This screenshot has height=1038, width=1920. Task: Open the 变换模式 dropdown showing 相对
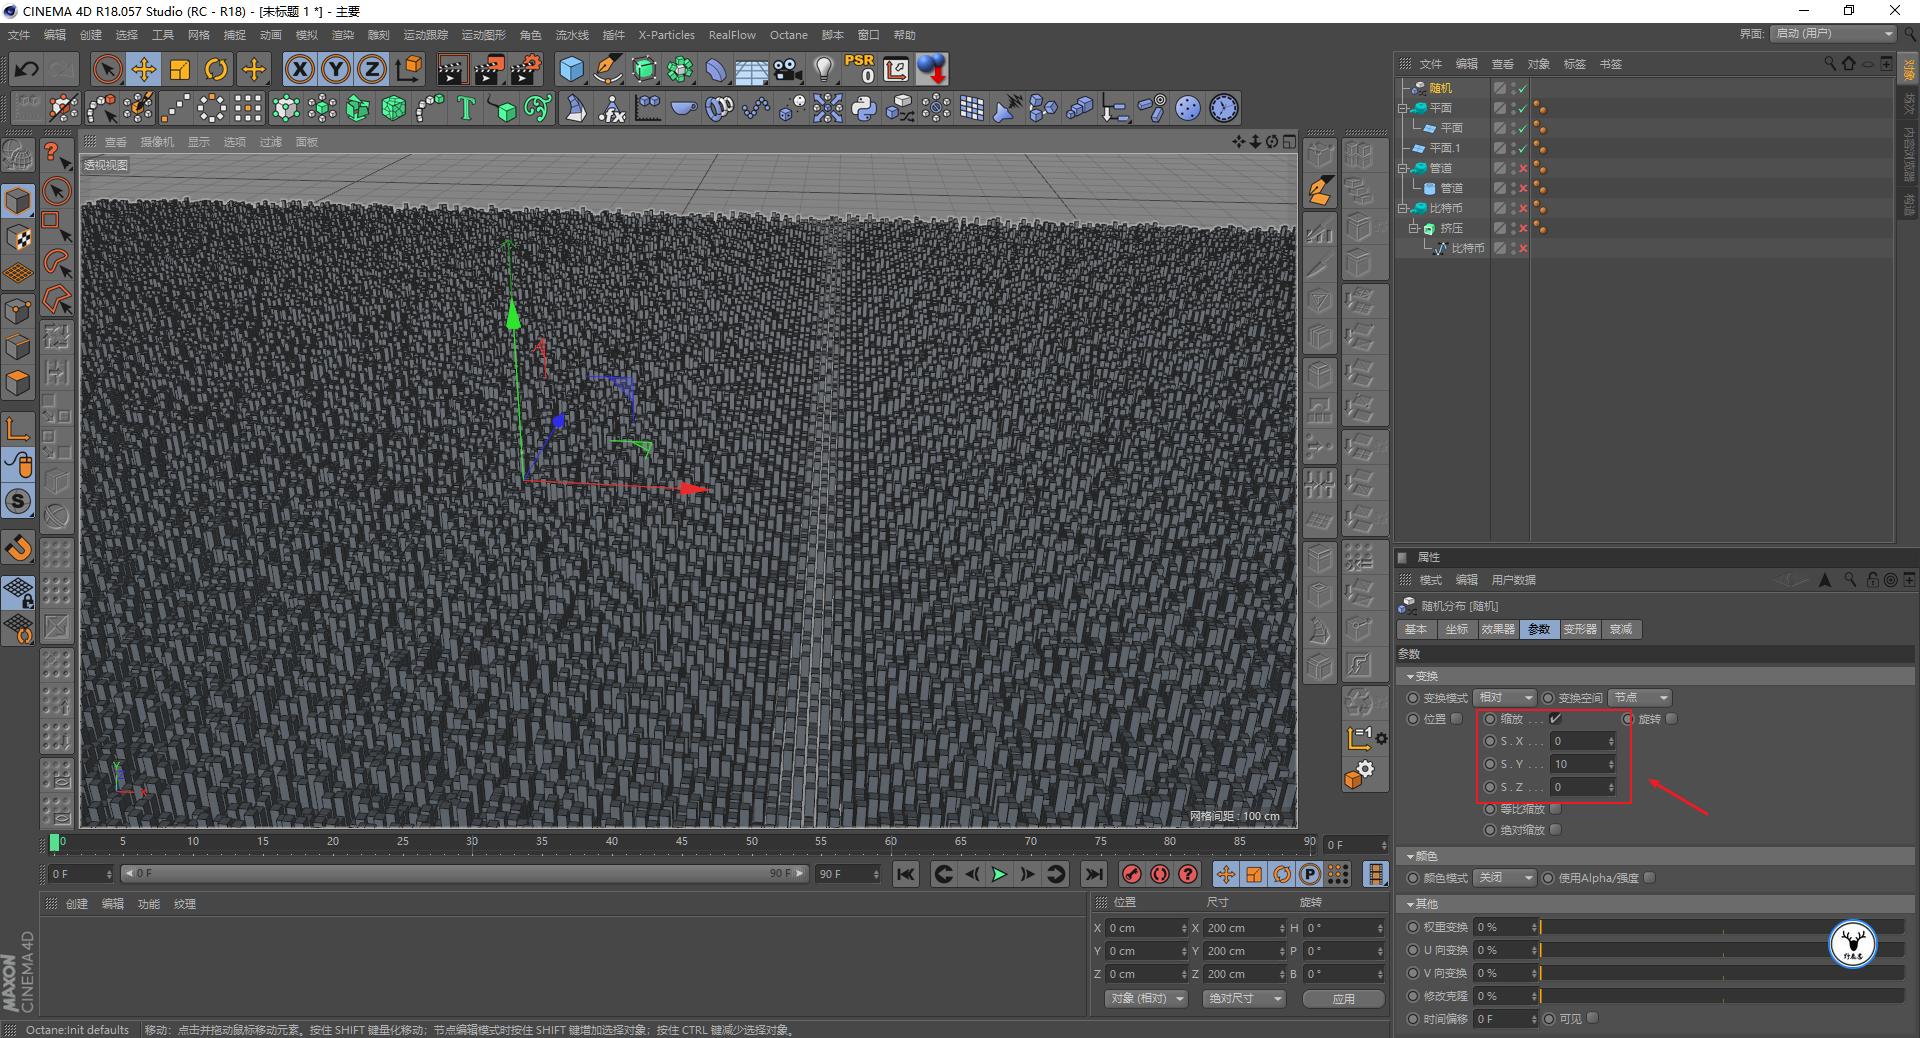click(1505, 698)
